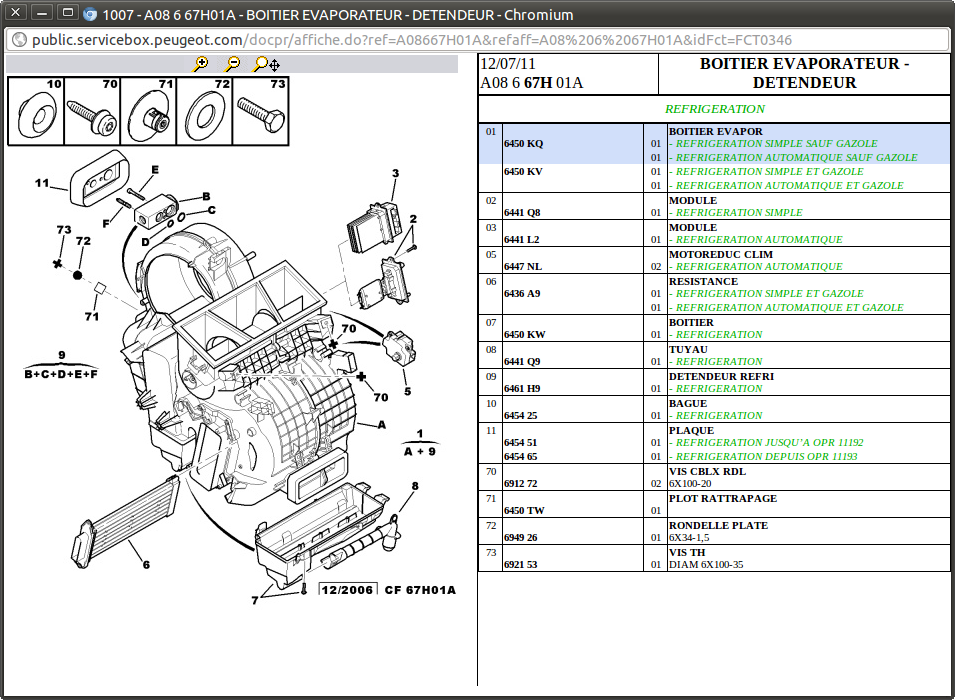This screenshot has width=955, height=700.
Task: Click the 'A + 9' assembly label
Action: coord(420,451)
